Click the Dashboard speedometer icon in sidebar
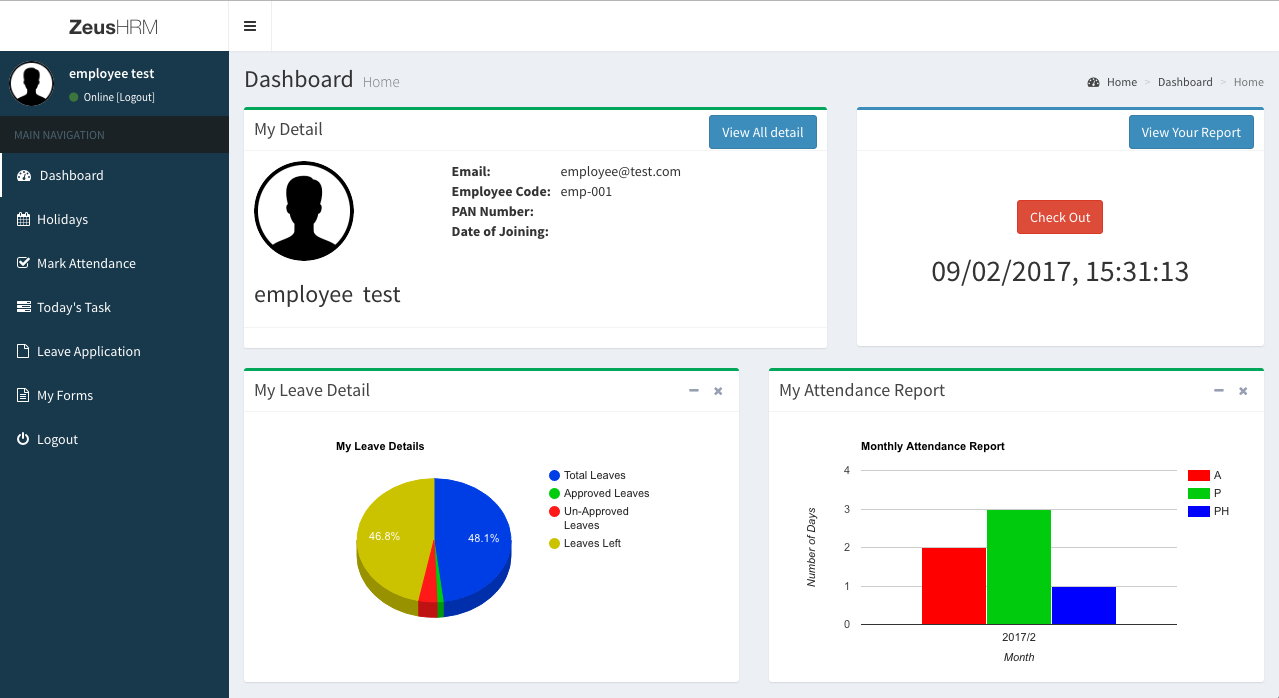Viewport: 1279px width, 698px height. click(24, 176)
